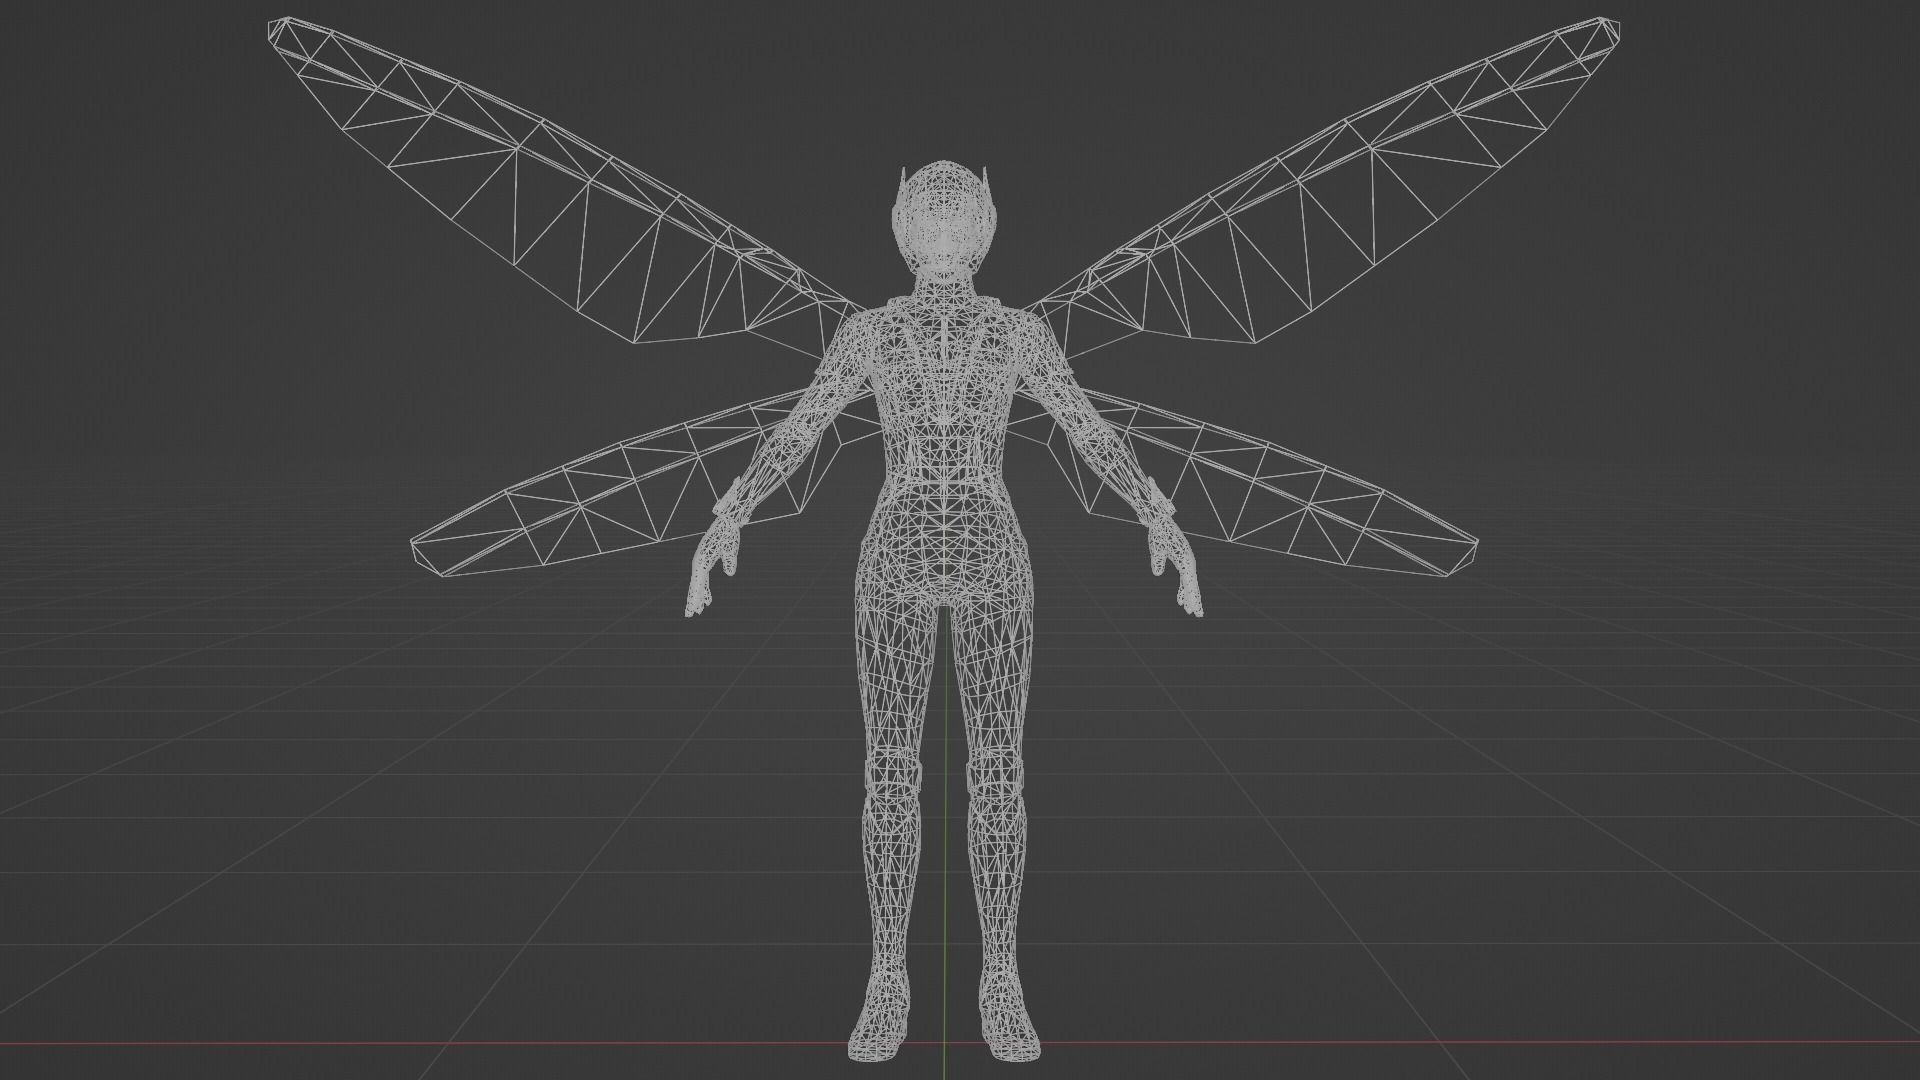Screen dimensions: 1920x1080
Task: Pick the hand on the right side
Action: 1176,565
